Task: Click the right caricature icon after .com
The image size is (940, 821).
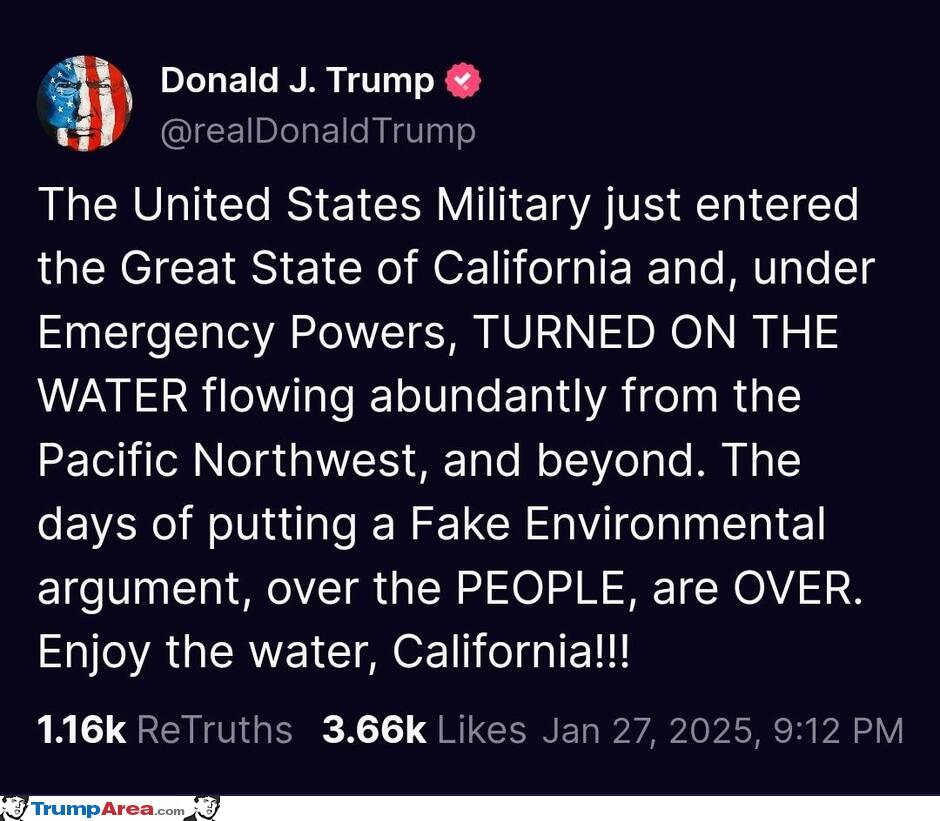Action: coord(203,808)
